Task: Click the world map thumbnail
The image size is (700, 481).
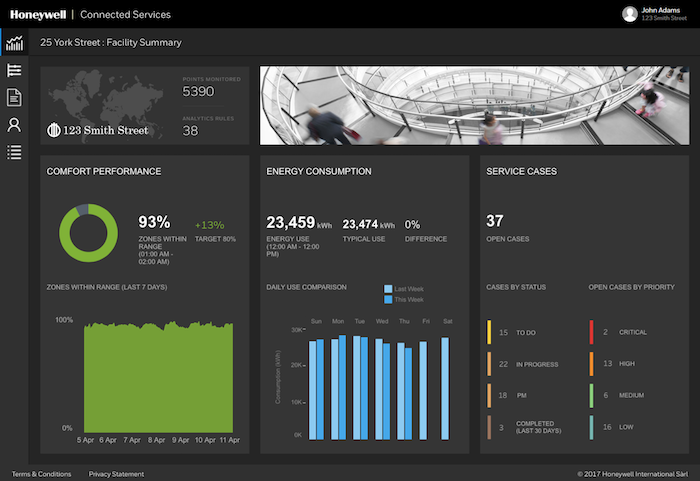Action: [x=104, y=105]
